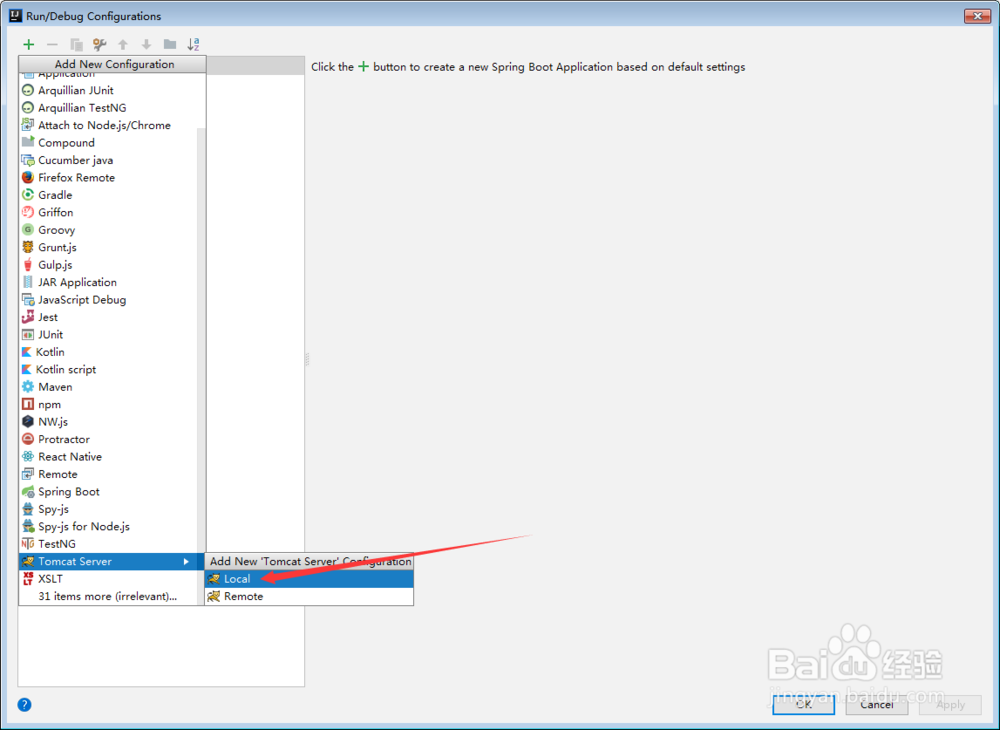Click the Cancel button
The width and height of the screenshot is (1000, 730).
(x=877, y=704)
